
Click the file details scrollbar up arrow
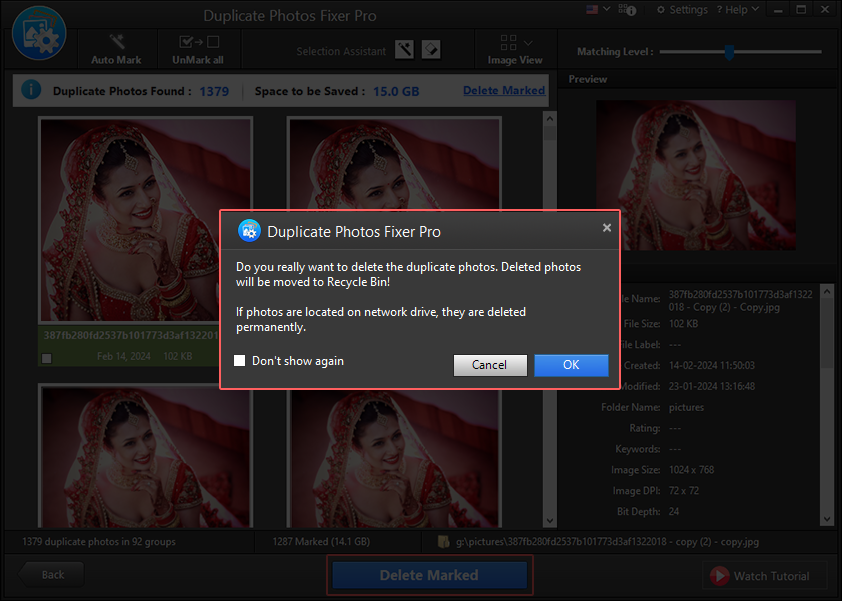(x=827, y=292)
